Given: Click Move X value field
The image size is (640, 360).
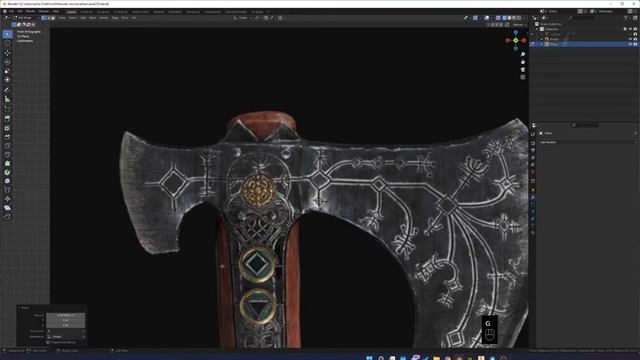Looking at the screenshot, I should [66, 316].
